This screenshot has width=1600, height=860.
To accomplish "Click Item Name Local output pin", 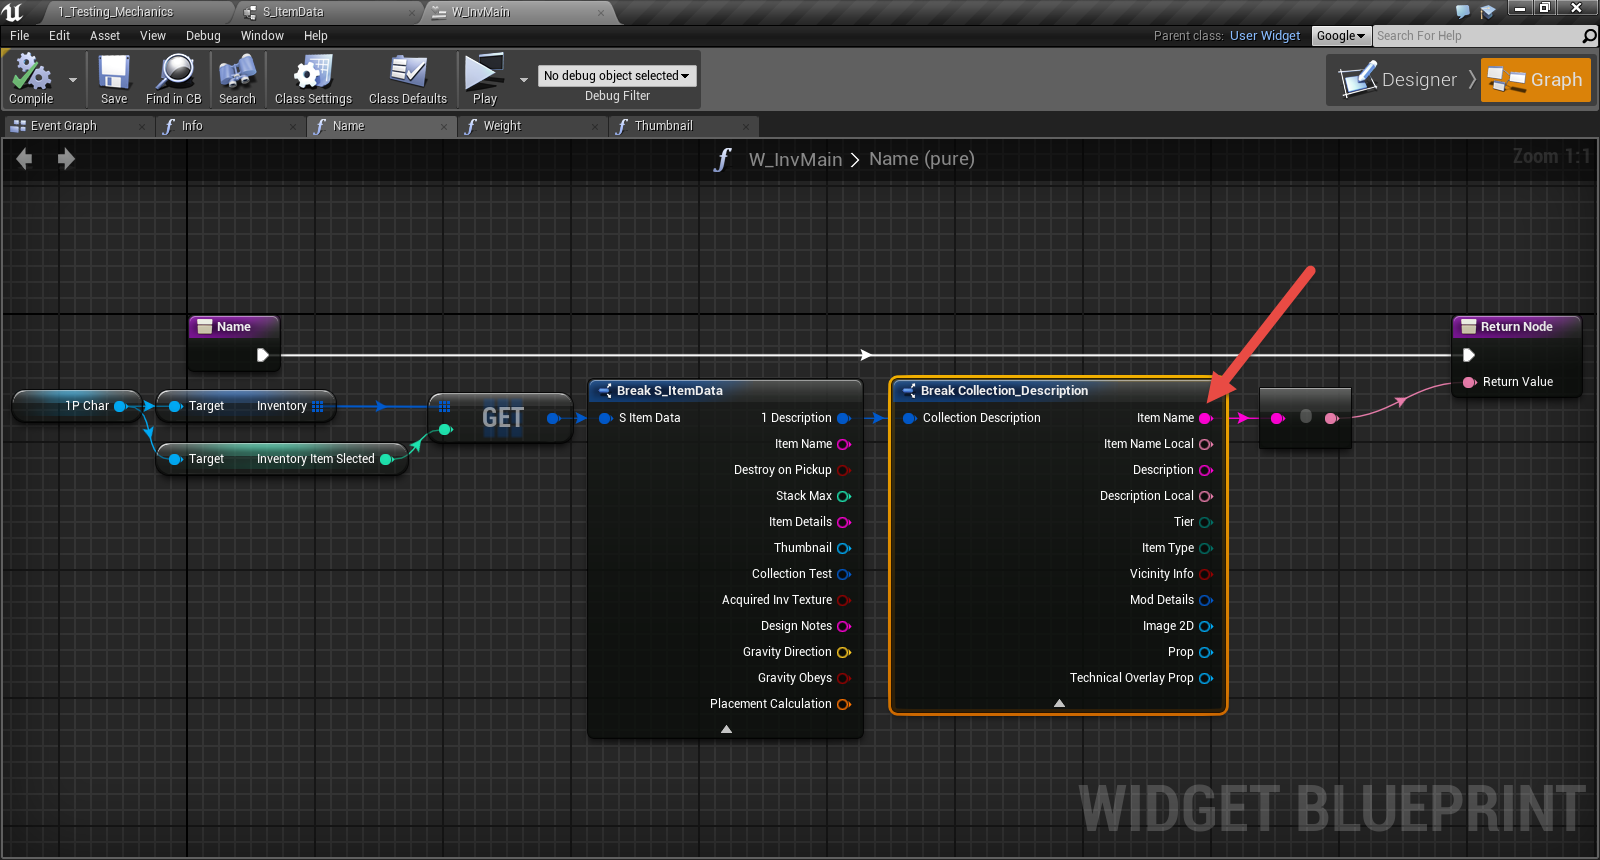I will click(1206, 444).
